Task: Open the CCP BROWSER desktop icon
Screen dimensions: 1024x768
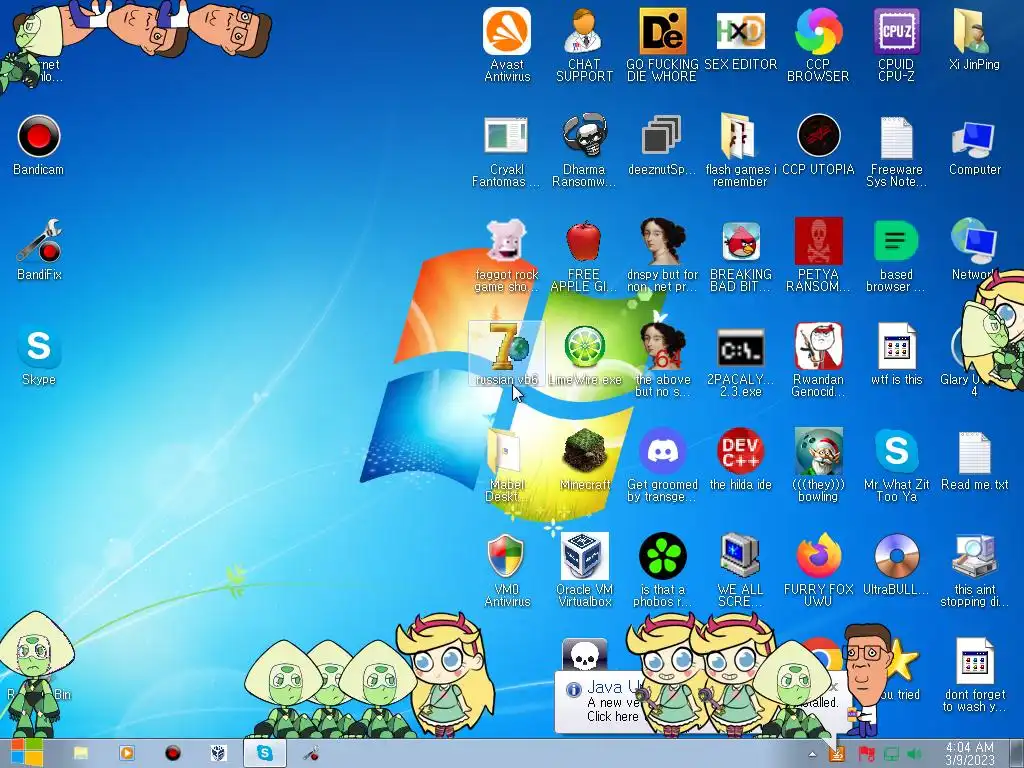Action: (x=818, y=45)
